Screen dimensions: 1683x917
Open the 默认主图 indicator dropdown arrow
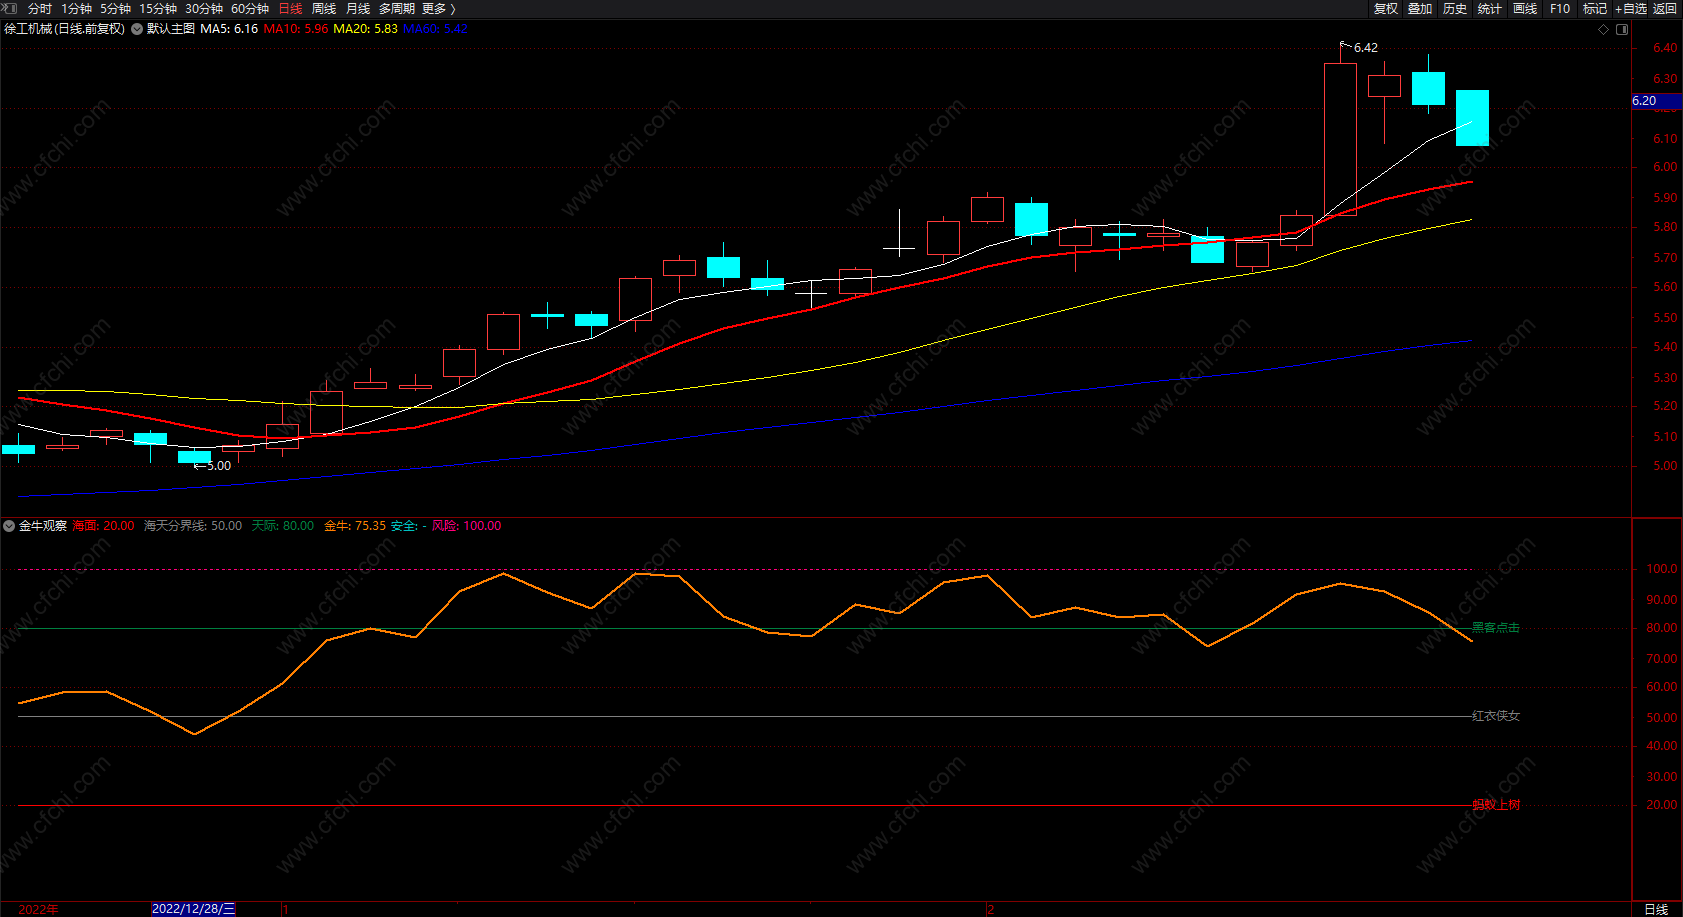tap(137, 29)
